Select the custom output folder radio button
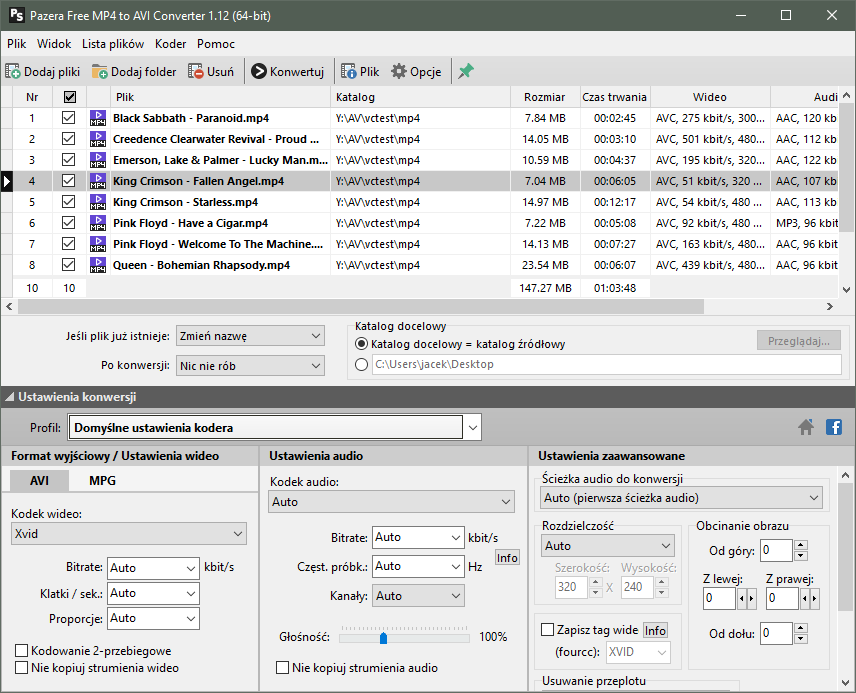Screen dimensions: 856x693 click(361, 364)
